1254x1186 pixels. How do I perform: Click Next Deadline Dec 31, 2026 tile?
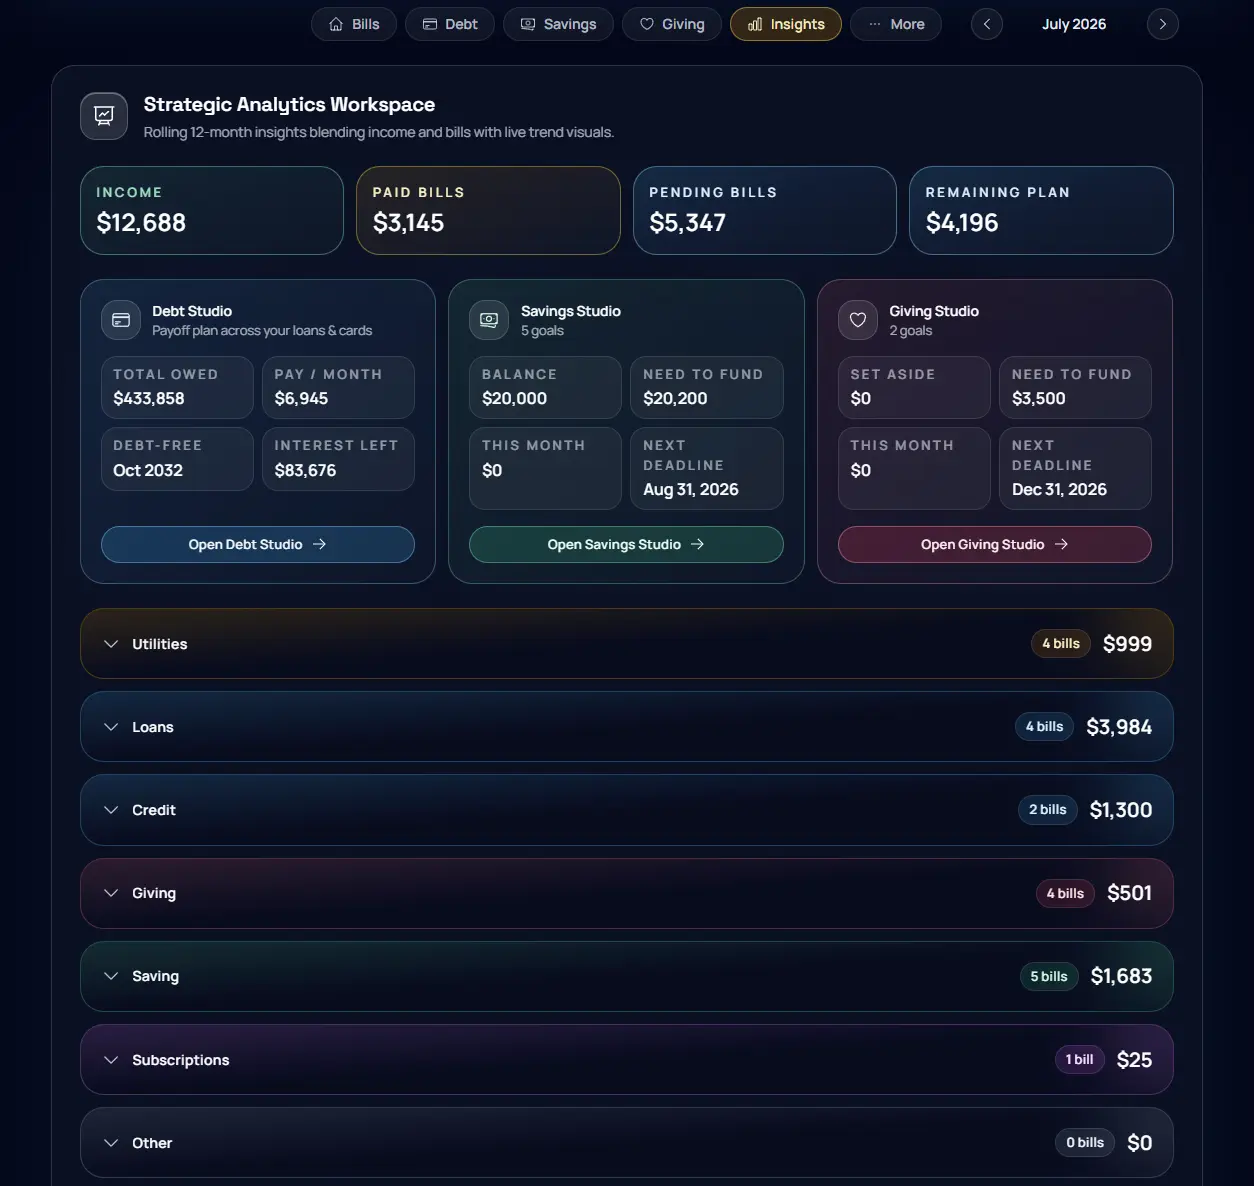(1075, 468)
